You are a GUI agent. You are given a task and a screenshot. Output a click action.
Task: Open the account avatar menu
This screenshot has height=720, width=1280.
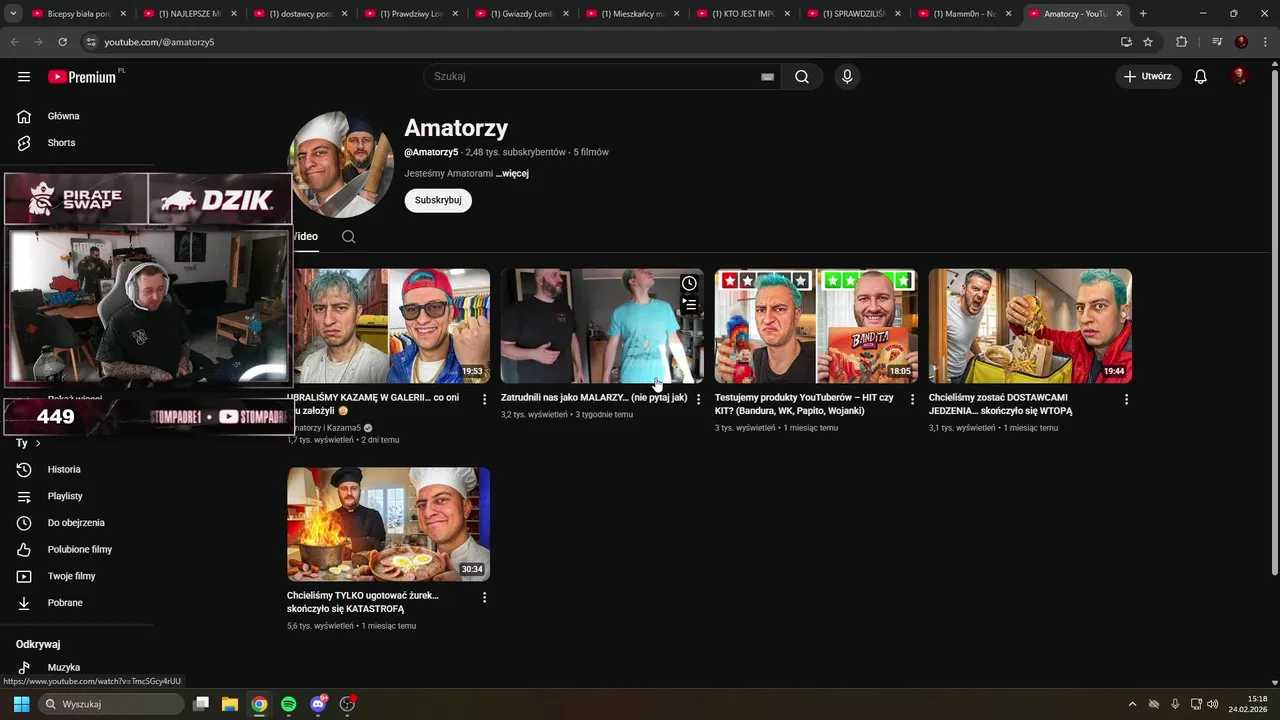(x=1240, y=77)
